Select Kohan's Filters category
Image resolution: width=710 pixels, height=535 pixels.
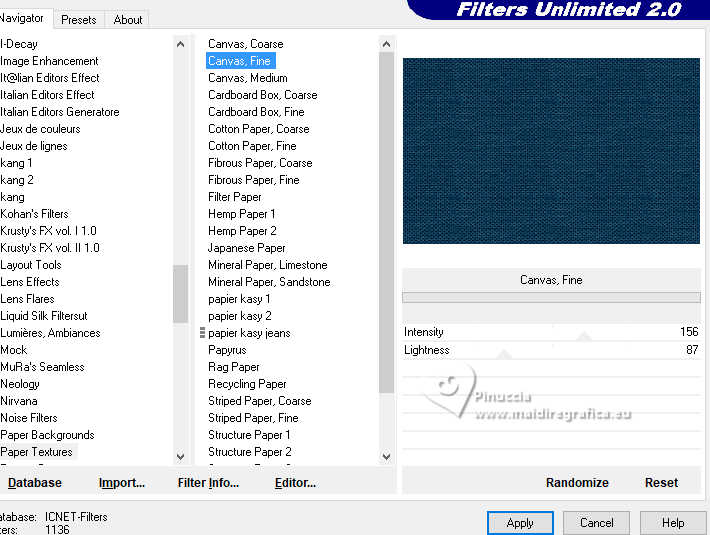34,214
